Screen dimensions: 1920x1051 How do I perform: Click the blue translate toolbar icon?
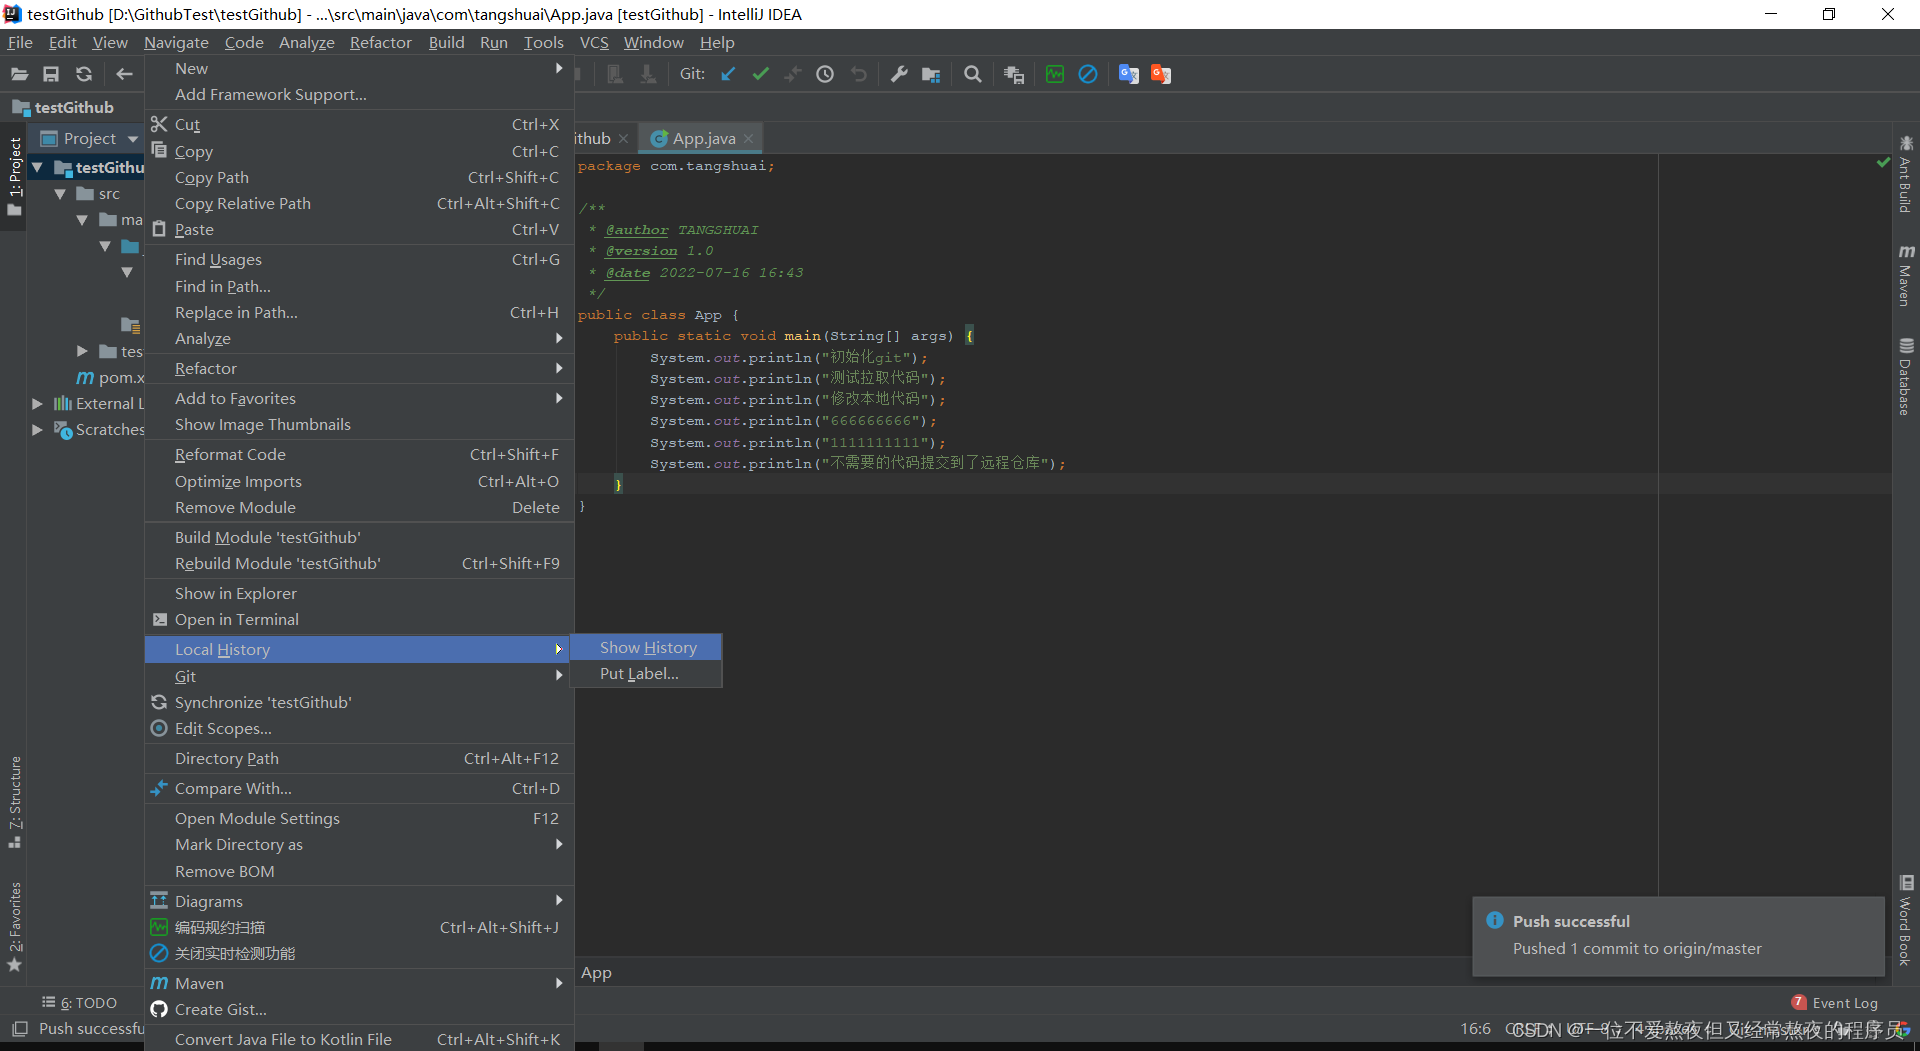pos(1129,74)
